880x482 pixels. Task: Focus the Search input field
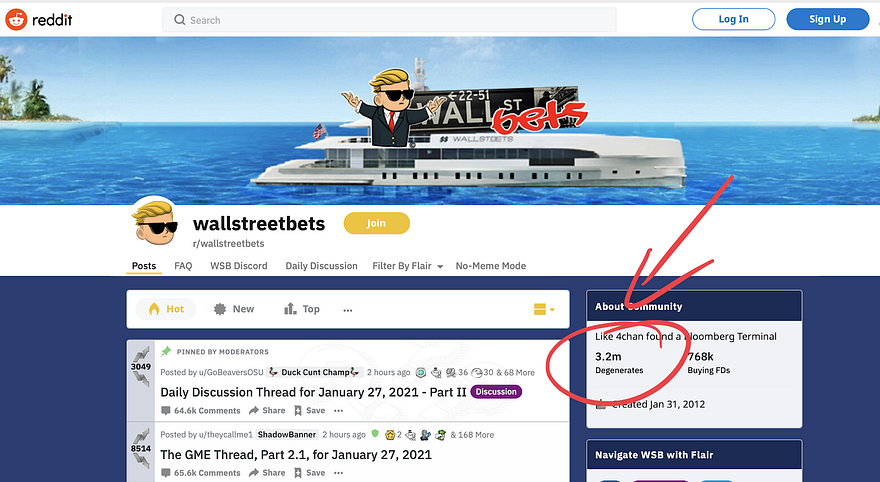[389, 20]
